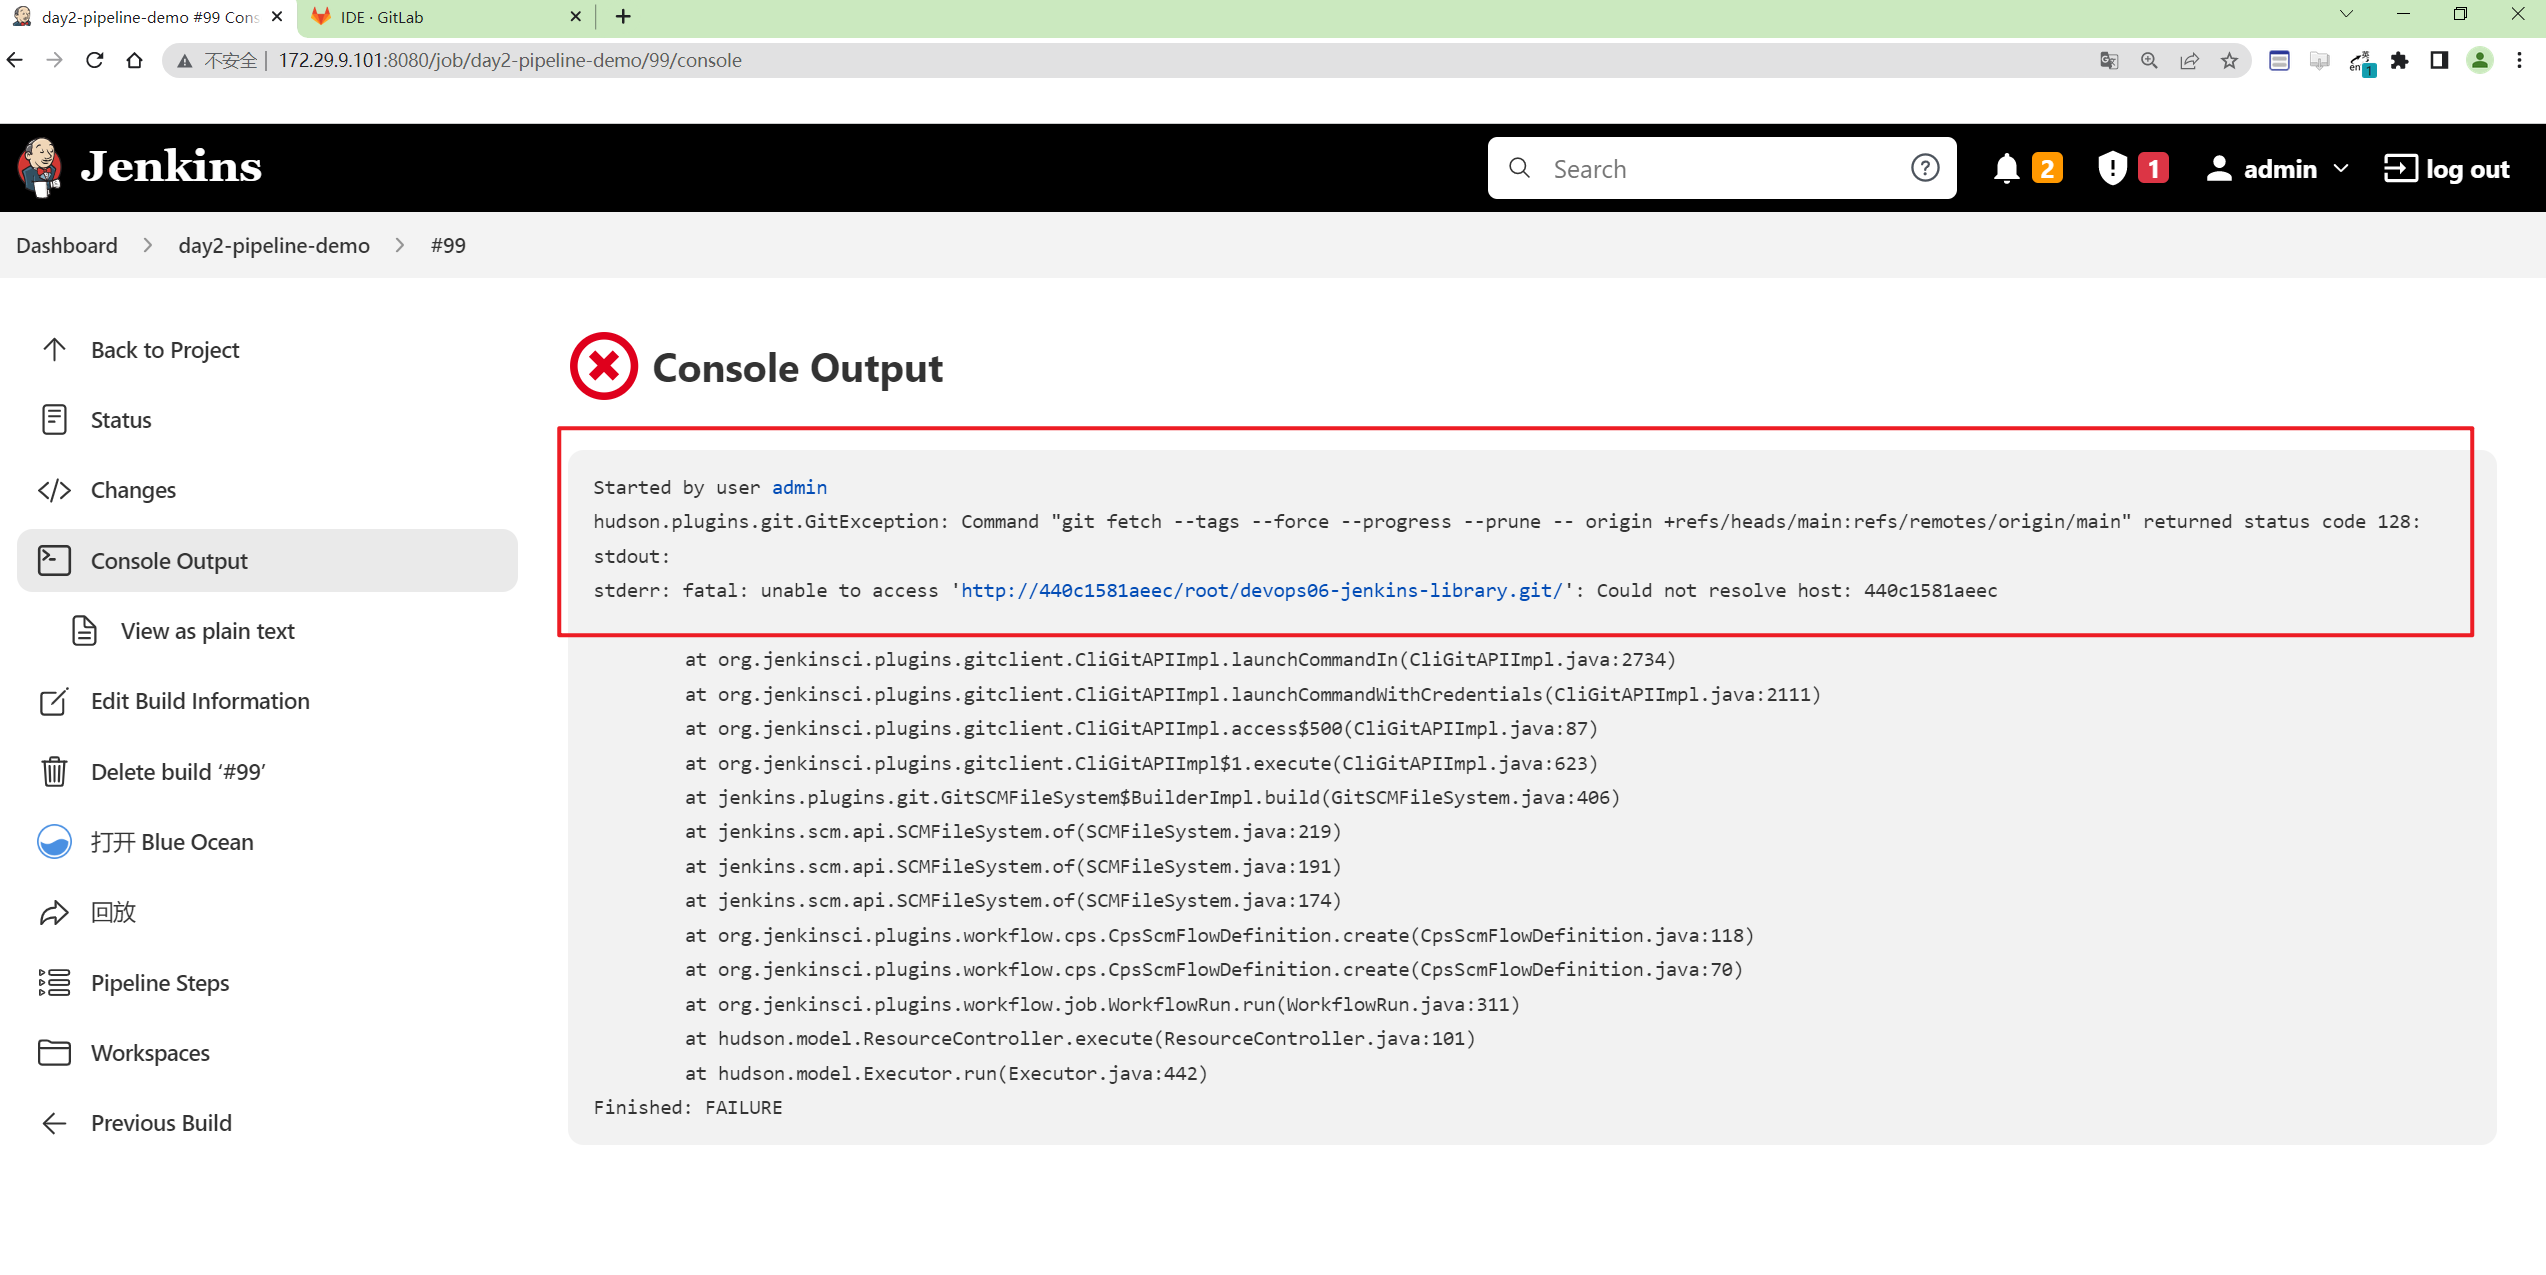Open admin user profile link in header
This screenshot has width=2546, height=1275.
coord(2261,169)
